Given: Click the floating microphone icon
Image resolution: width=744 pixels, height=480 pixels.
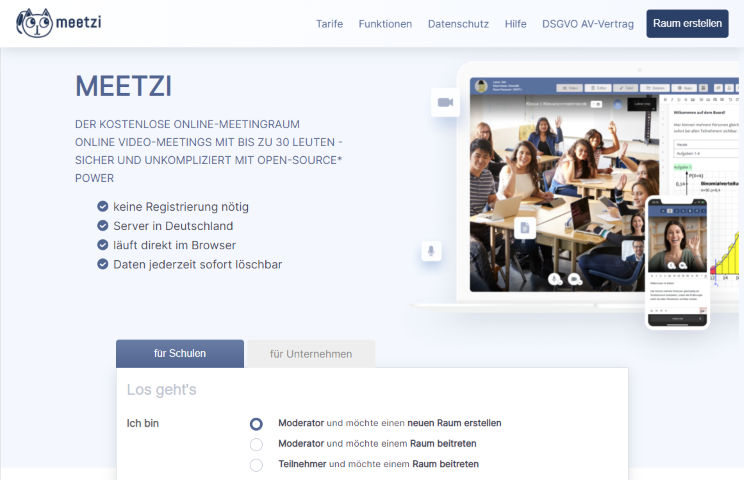Looking at the screenshot, I should click(x=431, y=251).
